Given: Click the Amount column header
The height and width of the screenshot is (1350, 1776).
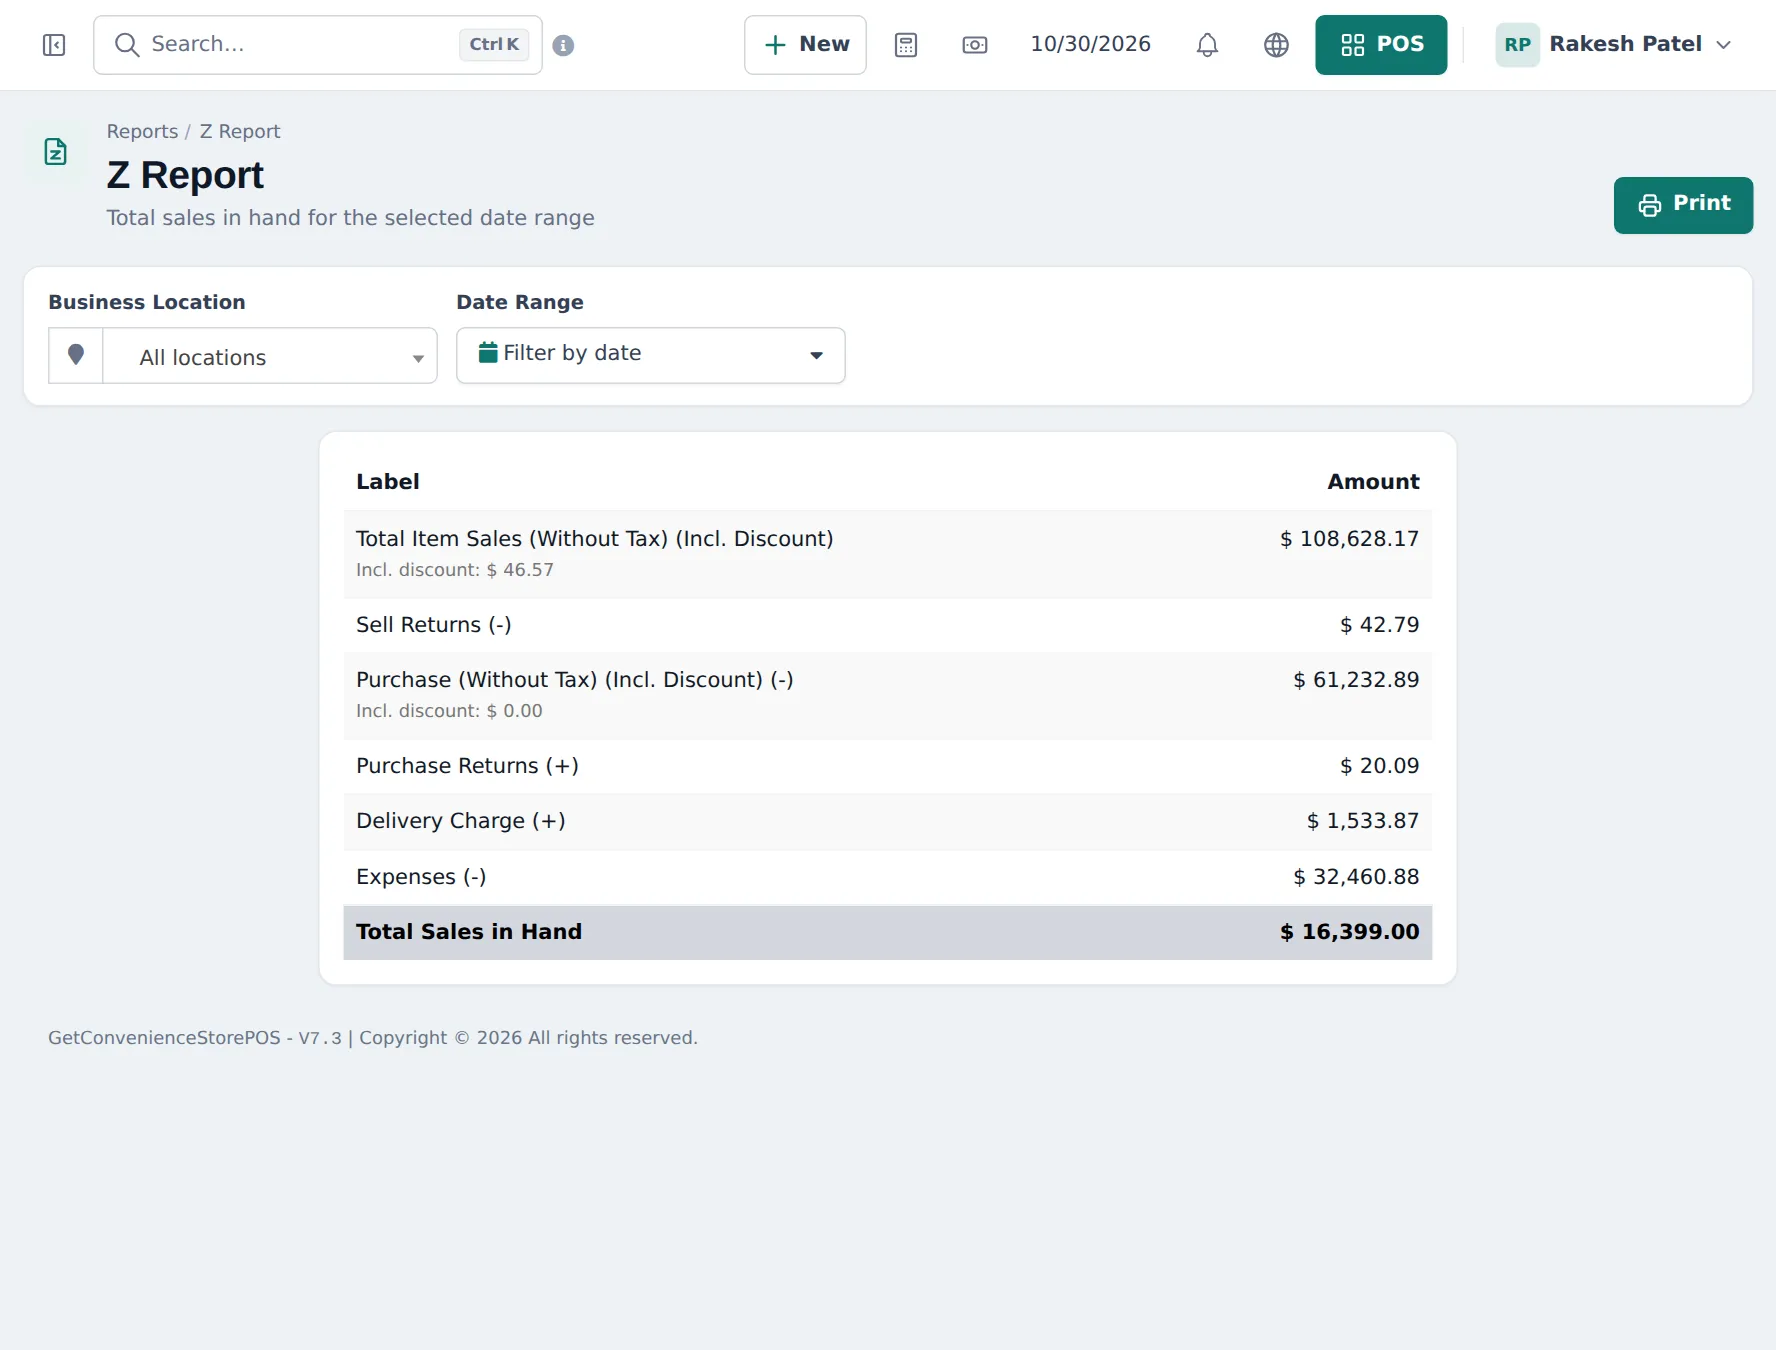Looking at the screenshot, I should [1373, 481].
